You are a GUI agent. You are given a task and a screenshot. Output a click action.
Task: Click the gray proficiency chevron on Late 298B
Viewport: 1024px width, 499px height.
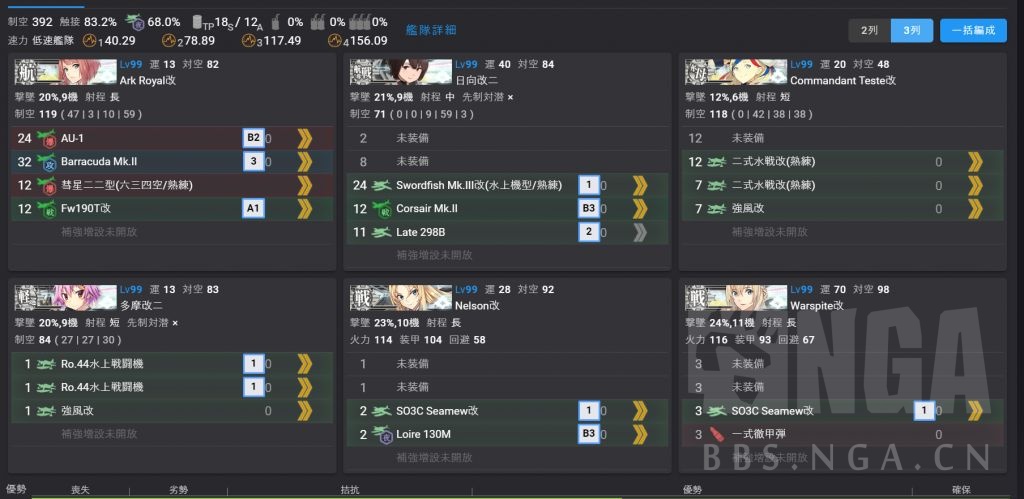click(640, 232)
